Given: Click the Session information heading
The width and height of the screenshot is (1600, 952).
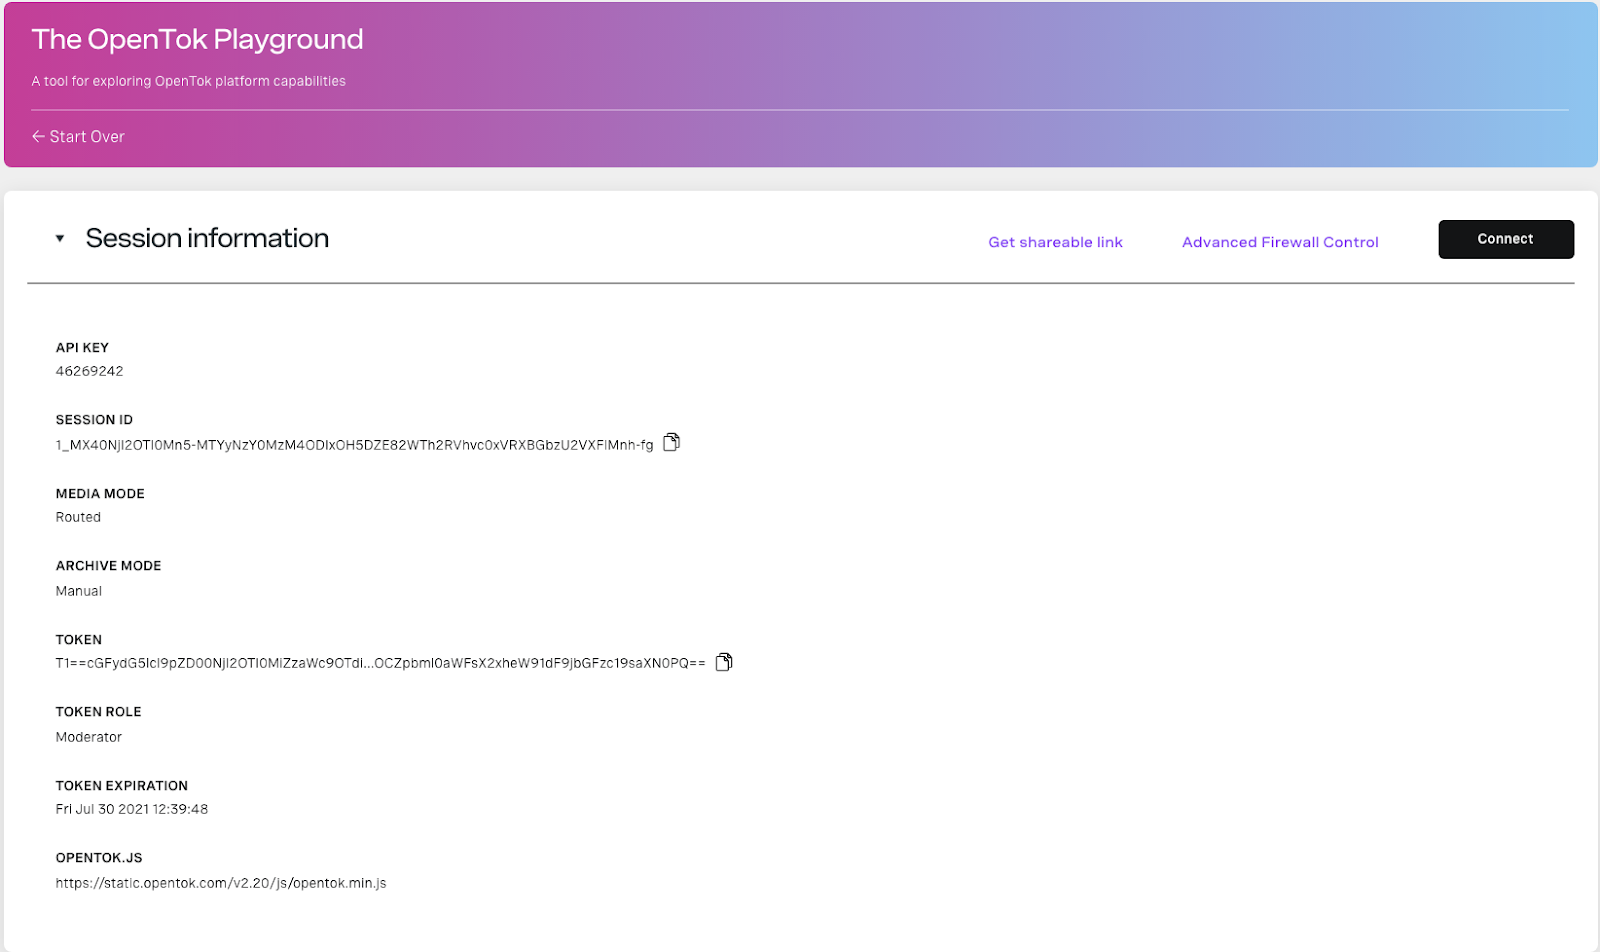Looking at the screenshot, I should click(x=207, y=238).
